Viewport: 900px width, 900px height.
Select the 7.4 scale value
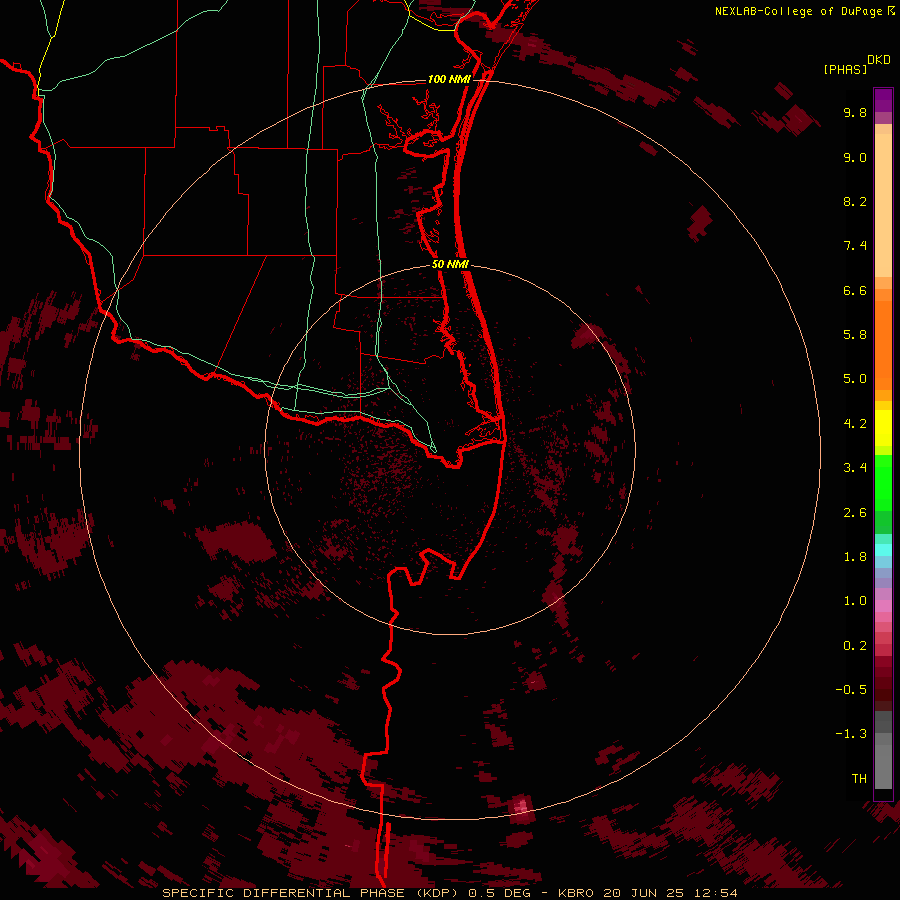[x=855, y=246]
